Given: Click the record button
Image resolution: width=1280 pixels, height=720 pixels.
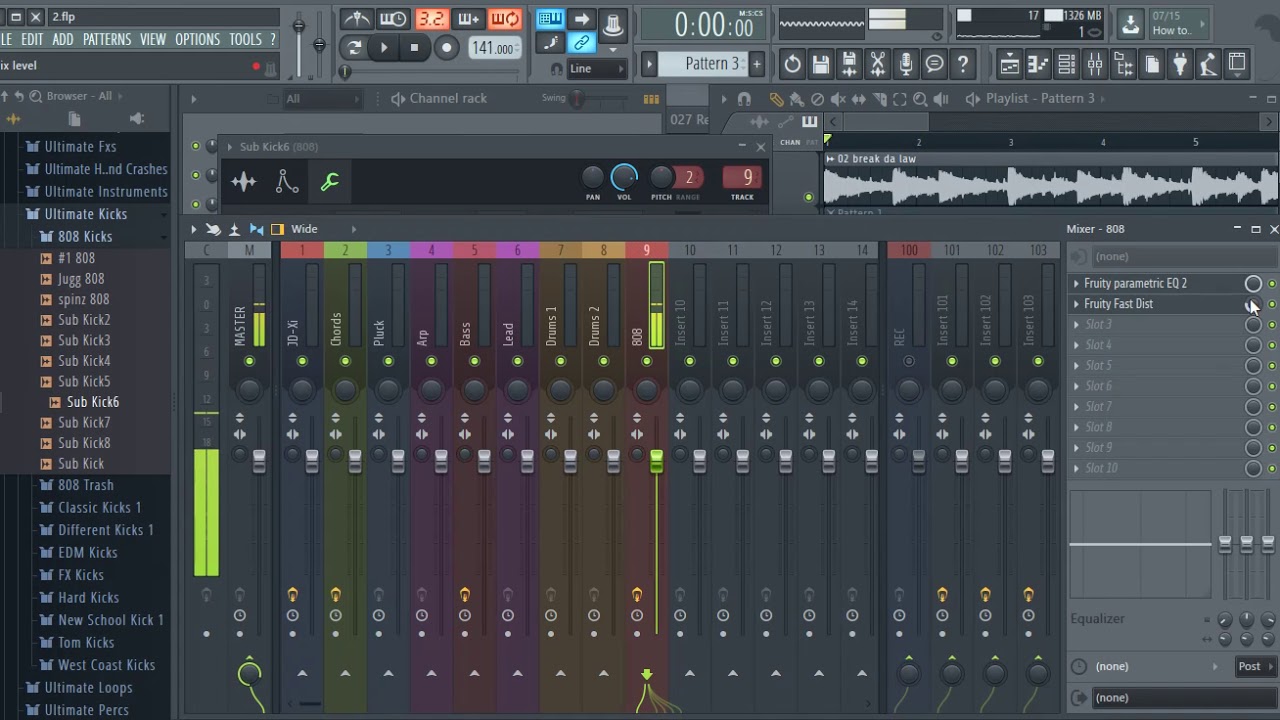Looking at the screenshot, I should tap(447, 47).
